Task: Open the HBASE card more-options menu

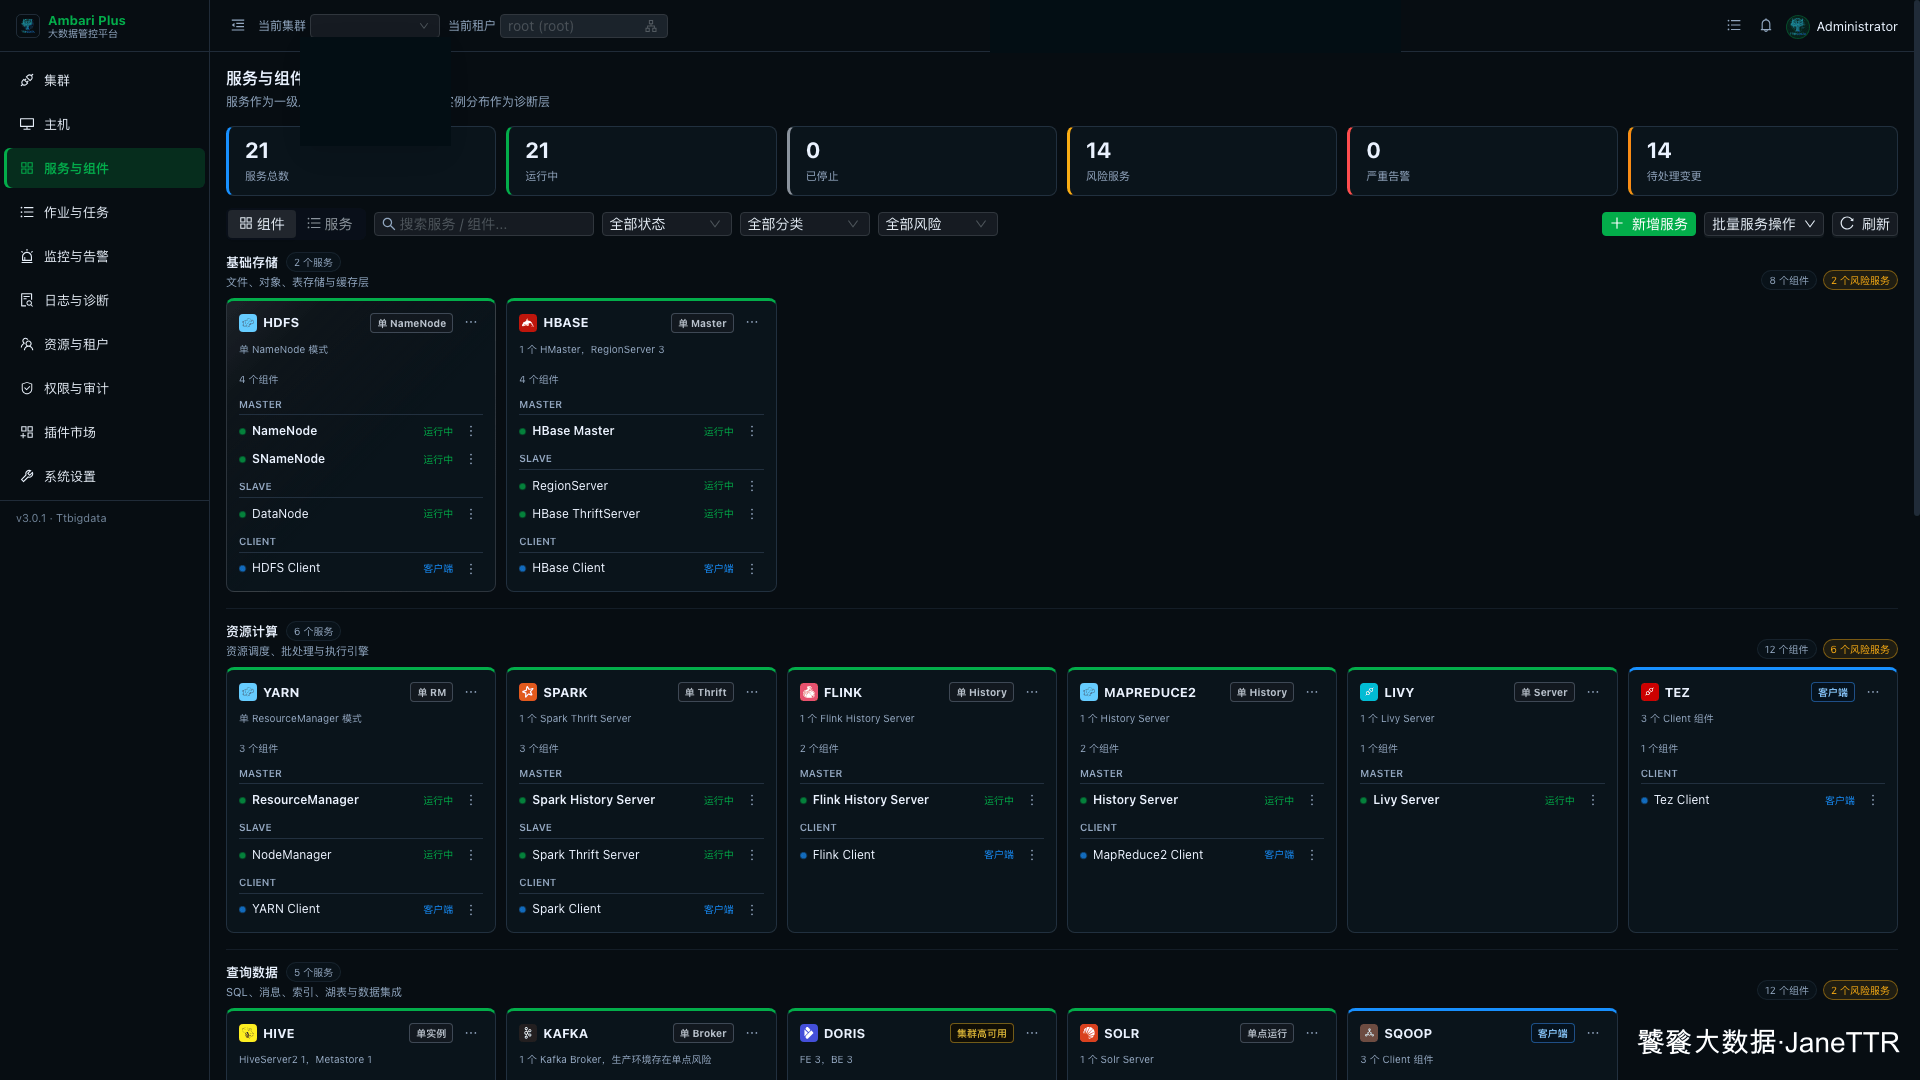Action: (752, 323)
